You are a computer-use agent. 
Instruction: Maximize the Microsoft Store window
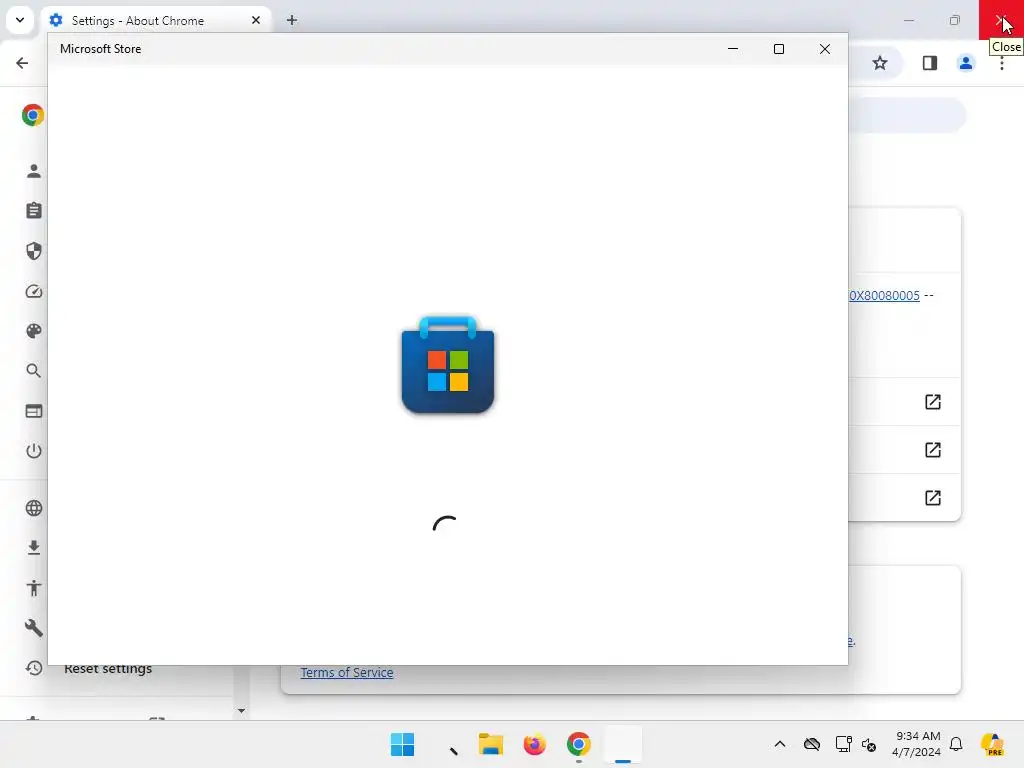point(778,49)
